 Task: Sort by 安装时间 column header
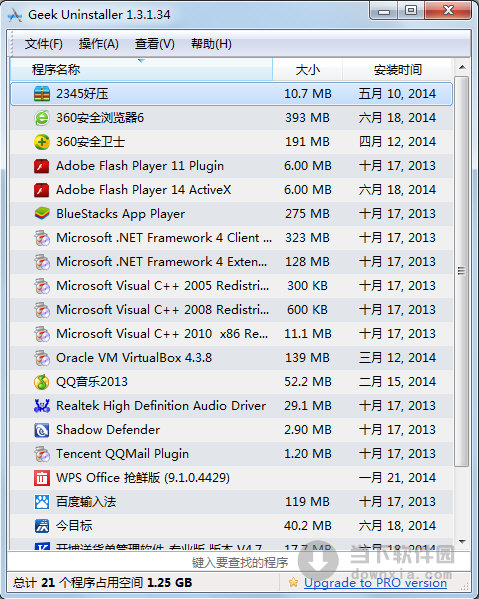[x=397, y=70]
